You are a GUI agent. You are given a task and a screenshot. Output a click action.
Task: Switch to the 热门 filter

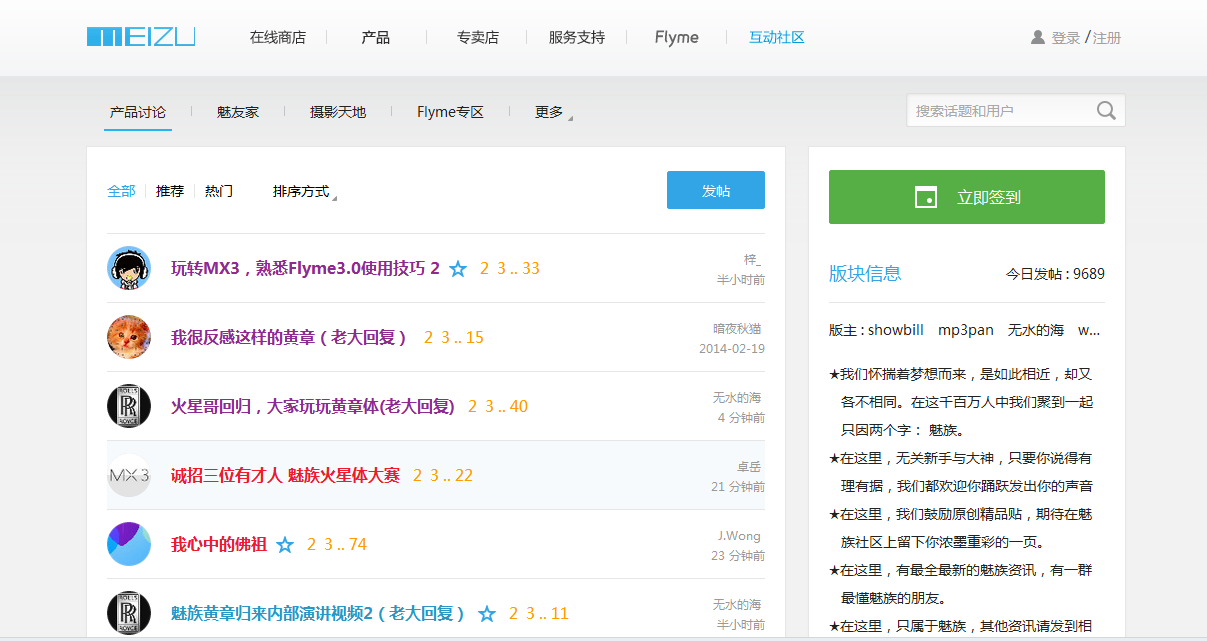click(219, 191)
